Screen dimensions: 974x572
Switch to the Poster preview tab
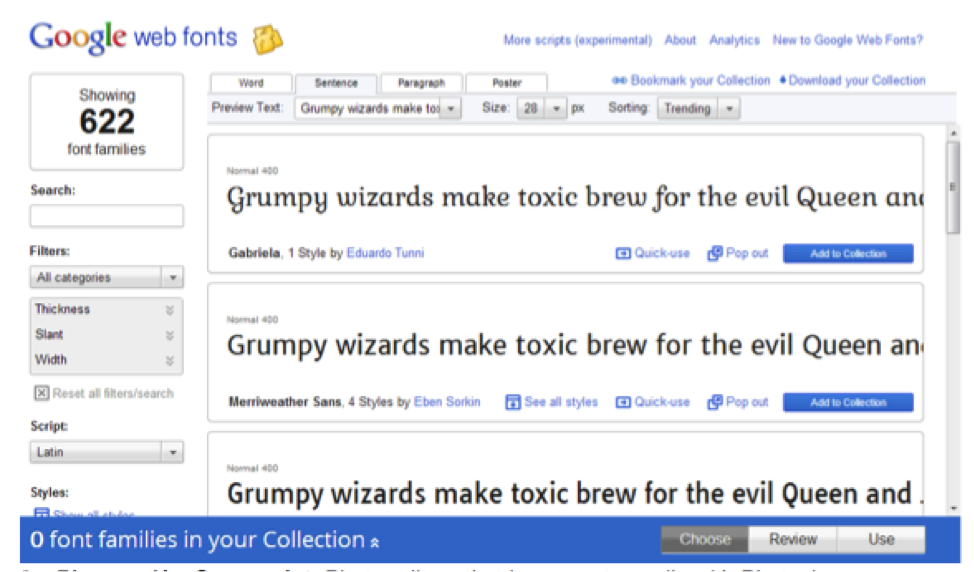point(506,83)
